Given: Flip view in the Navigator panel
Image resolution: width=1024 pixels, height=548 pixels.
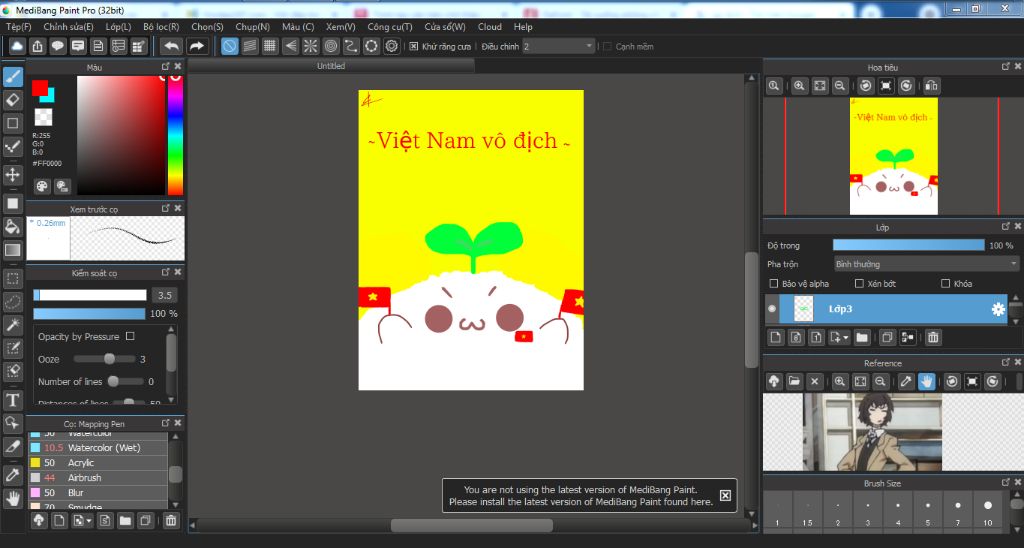Looking at the screenshot, I should coord(932,86).
